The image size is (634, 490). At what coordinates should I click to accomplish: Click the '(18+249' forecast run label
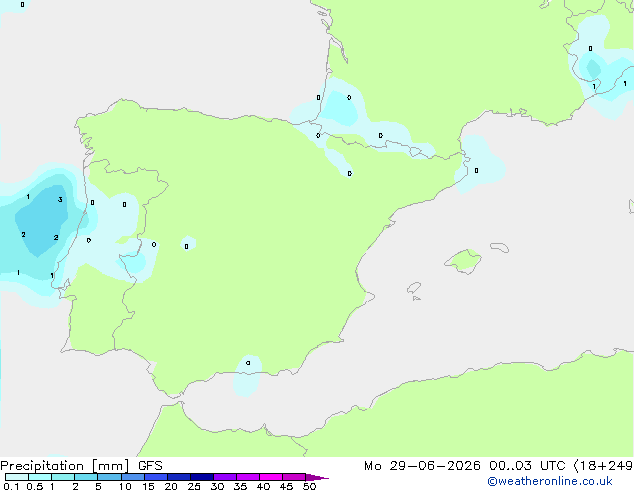tap(603, 466)
